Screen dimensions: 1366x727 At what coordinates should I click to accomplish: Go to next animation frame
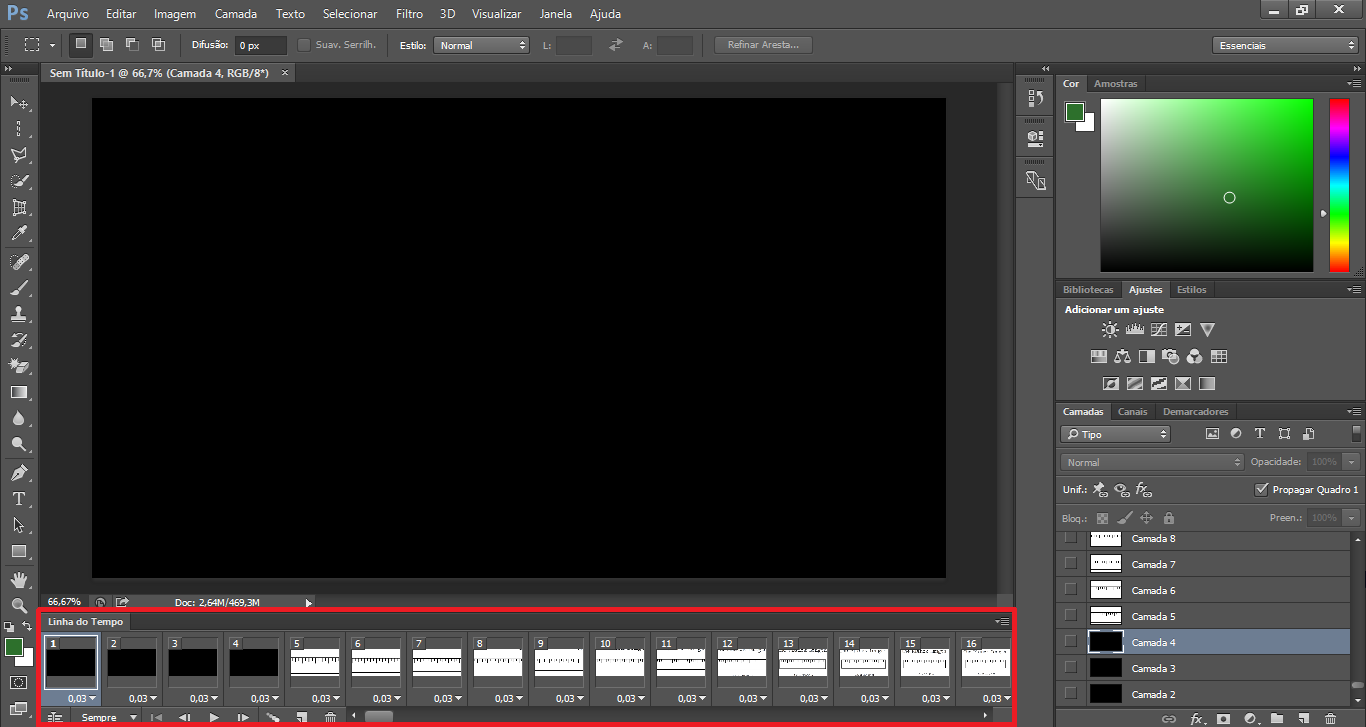243,717
